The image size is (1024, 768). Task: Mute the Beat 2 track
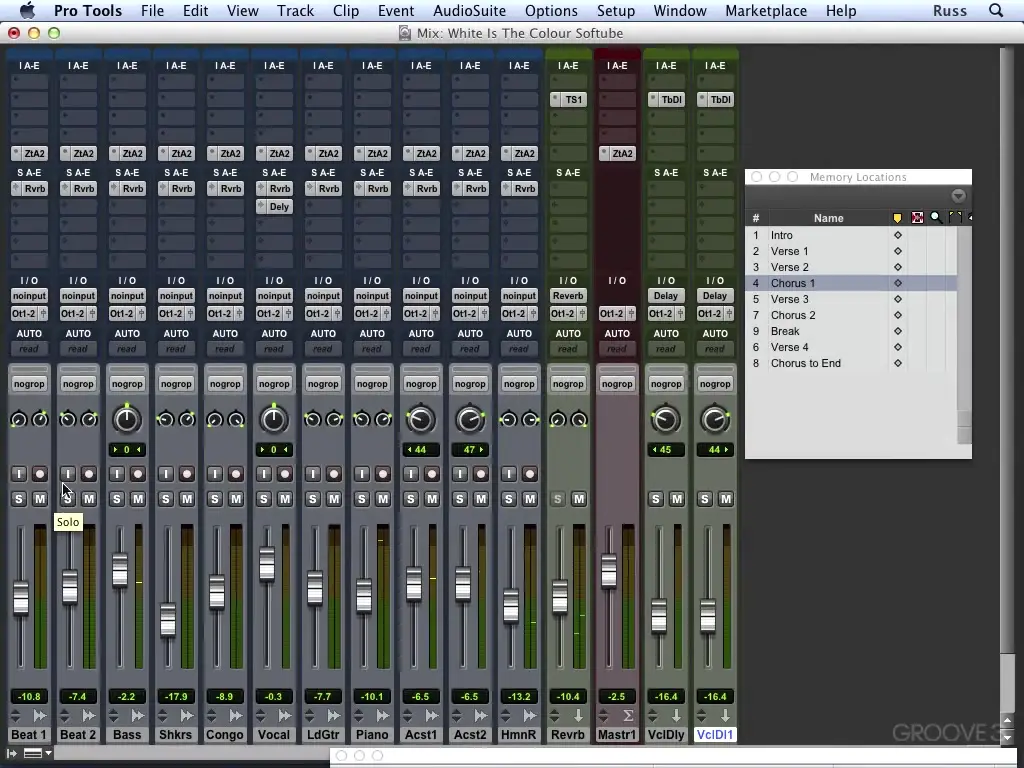[89, 499]
